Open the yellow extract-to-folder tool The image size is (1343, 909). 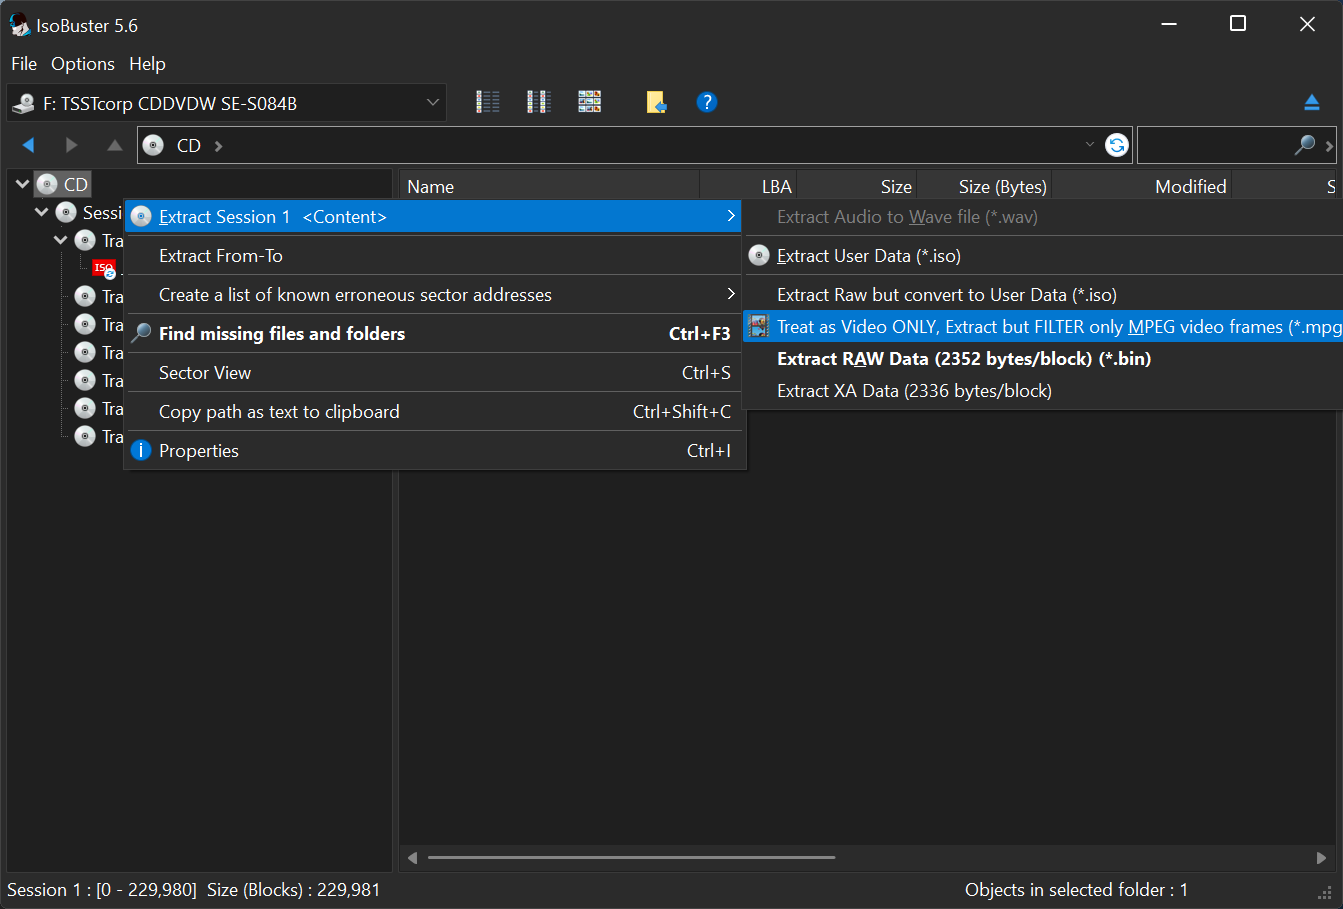coord(656,101)
